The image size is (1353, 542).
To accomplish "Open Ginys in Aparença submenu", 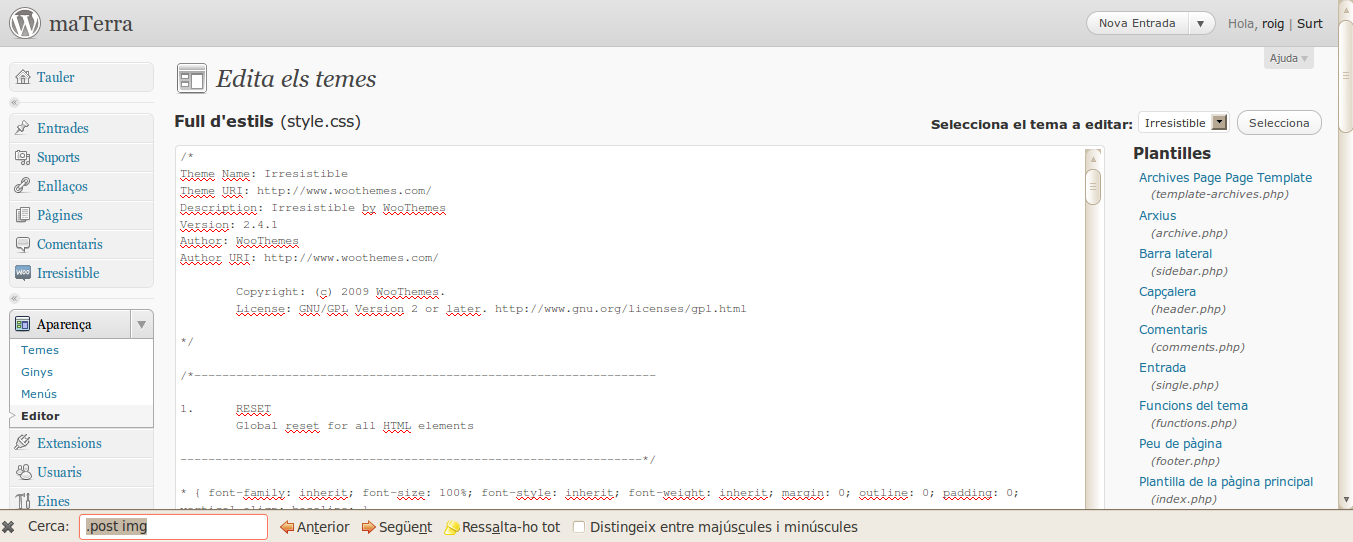I will [37, 372].
